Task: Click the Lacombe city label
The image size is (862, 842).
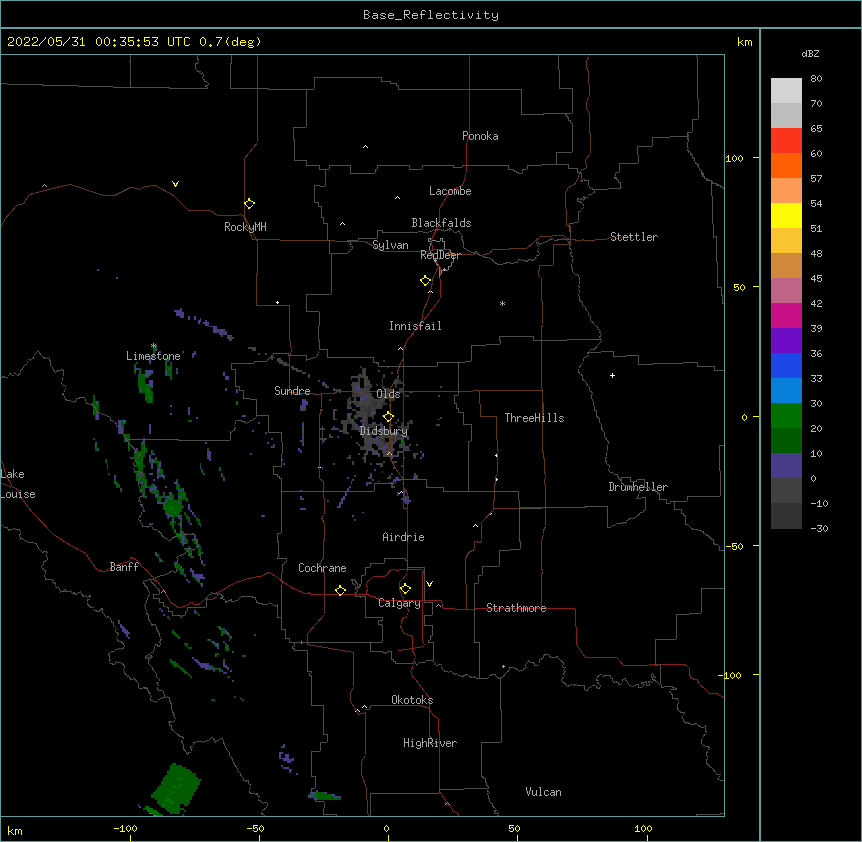Action: 450,191
